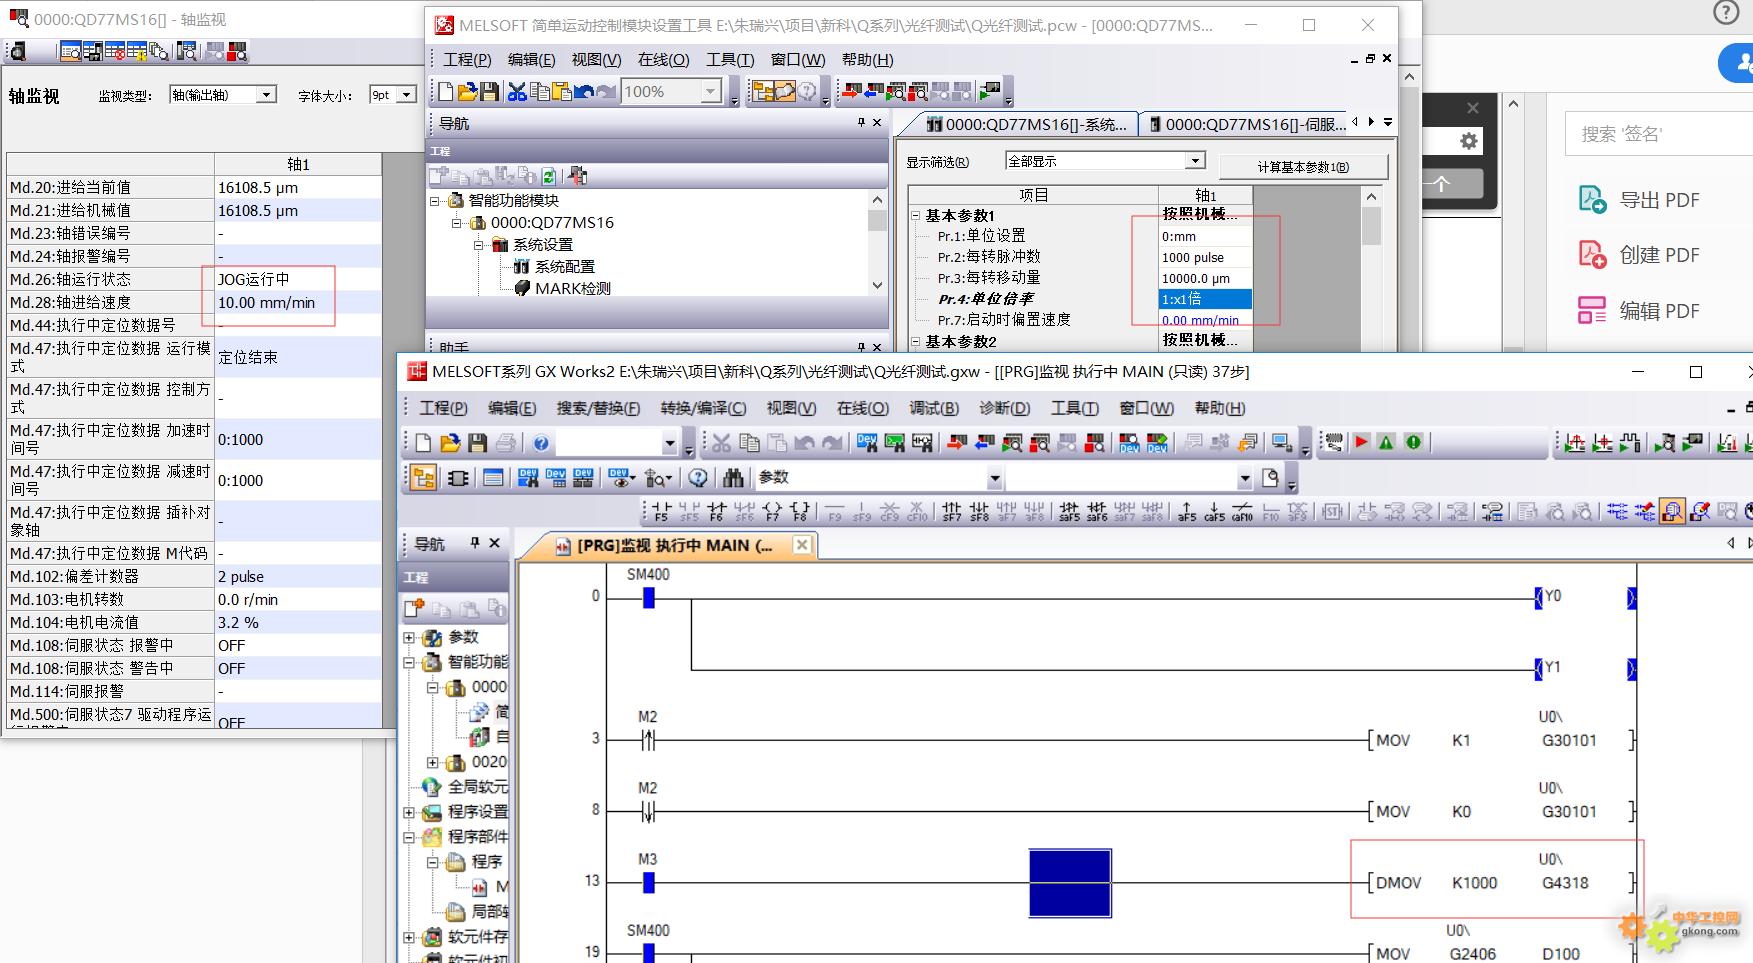1753x963 pixels.
Task: Close 导航 panel in GX Works2
Action: [x=494, y=543]
